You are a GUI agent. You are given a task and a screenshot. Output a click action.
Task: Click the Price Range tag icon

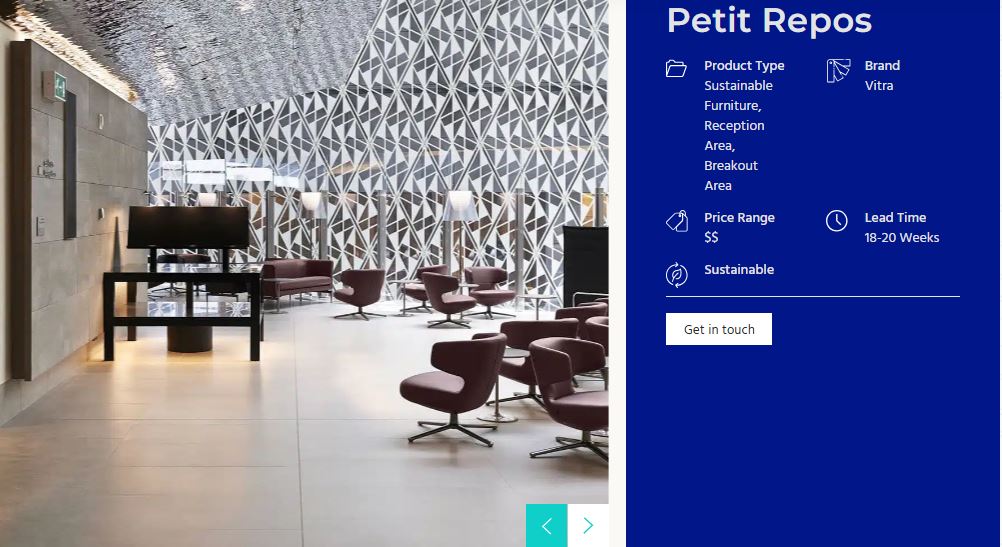point(677,221)
